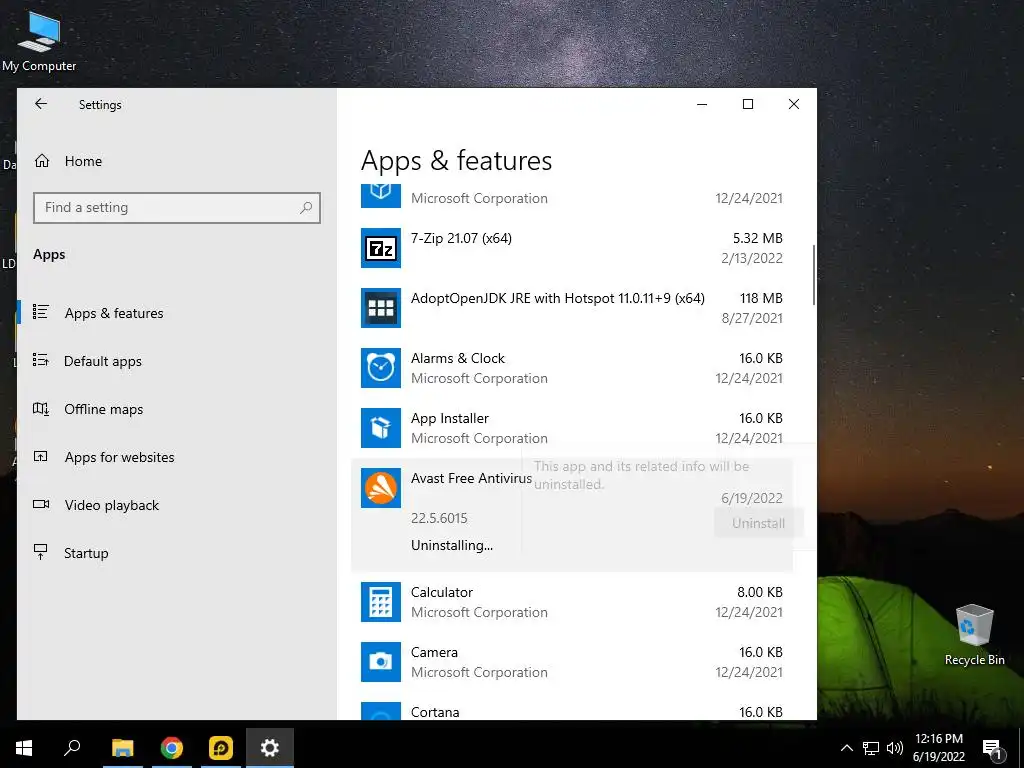Select the Calculator entry name

[x=441, y=592]
